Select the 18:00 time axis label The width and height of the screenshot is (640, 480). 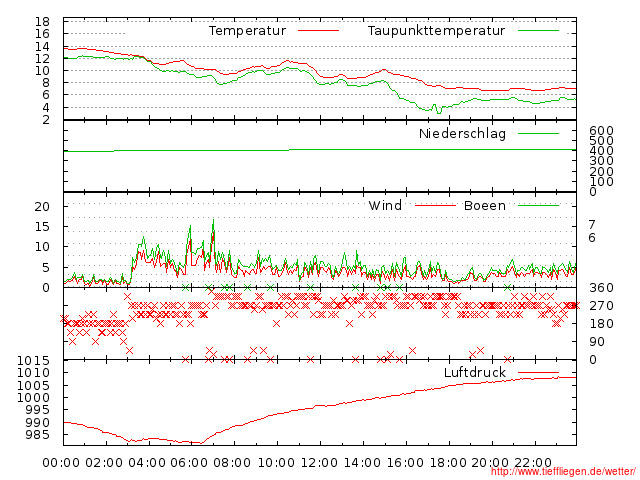point(448,463)
